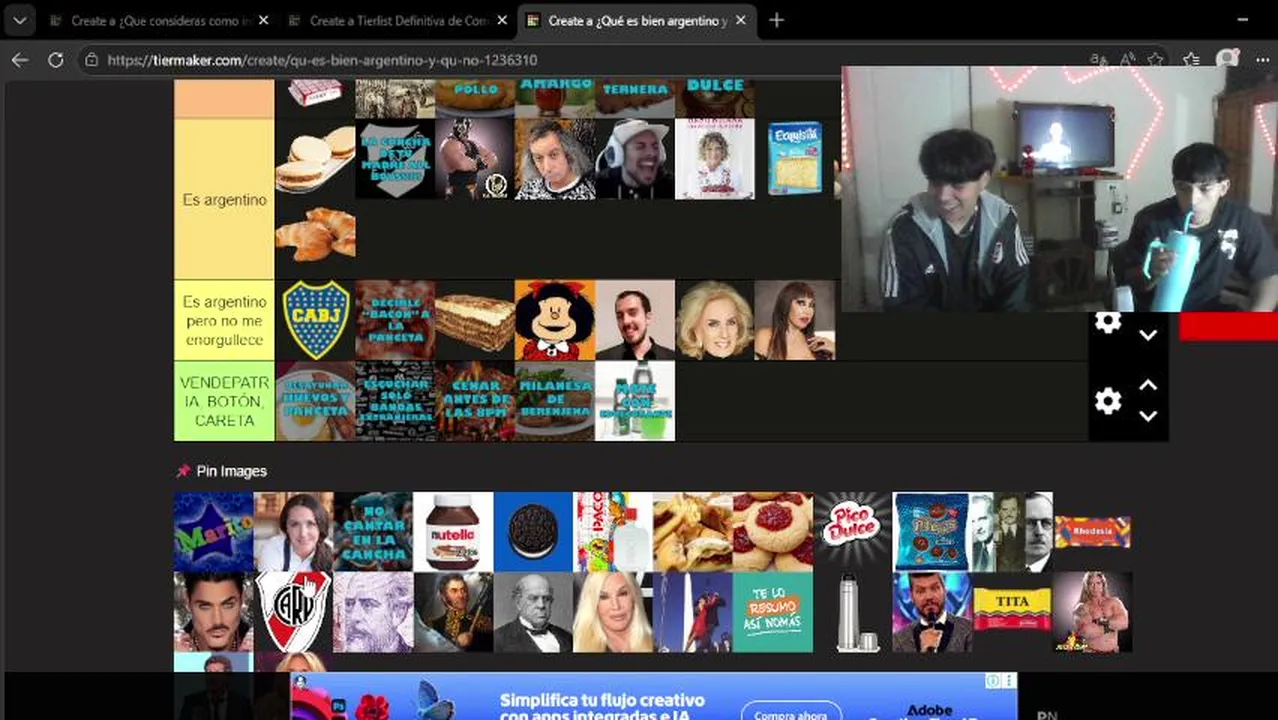Move VENDEPATRIA row down with chevron
The height and width of the screenshot is (720, 1278).
click(x=1148, y=416)
